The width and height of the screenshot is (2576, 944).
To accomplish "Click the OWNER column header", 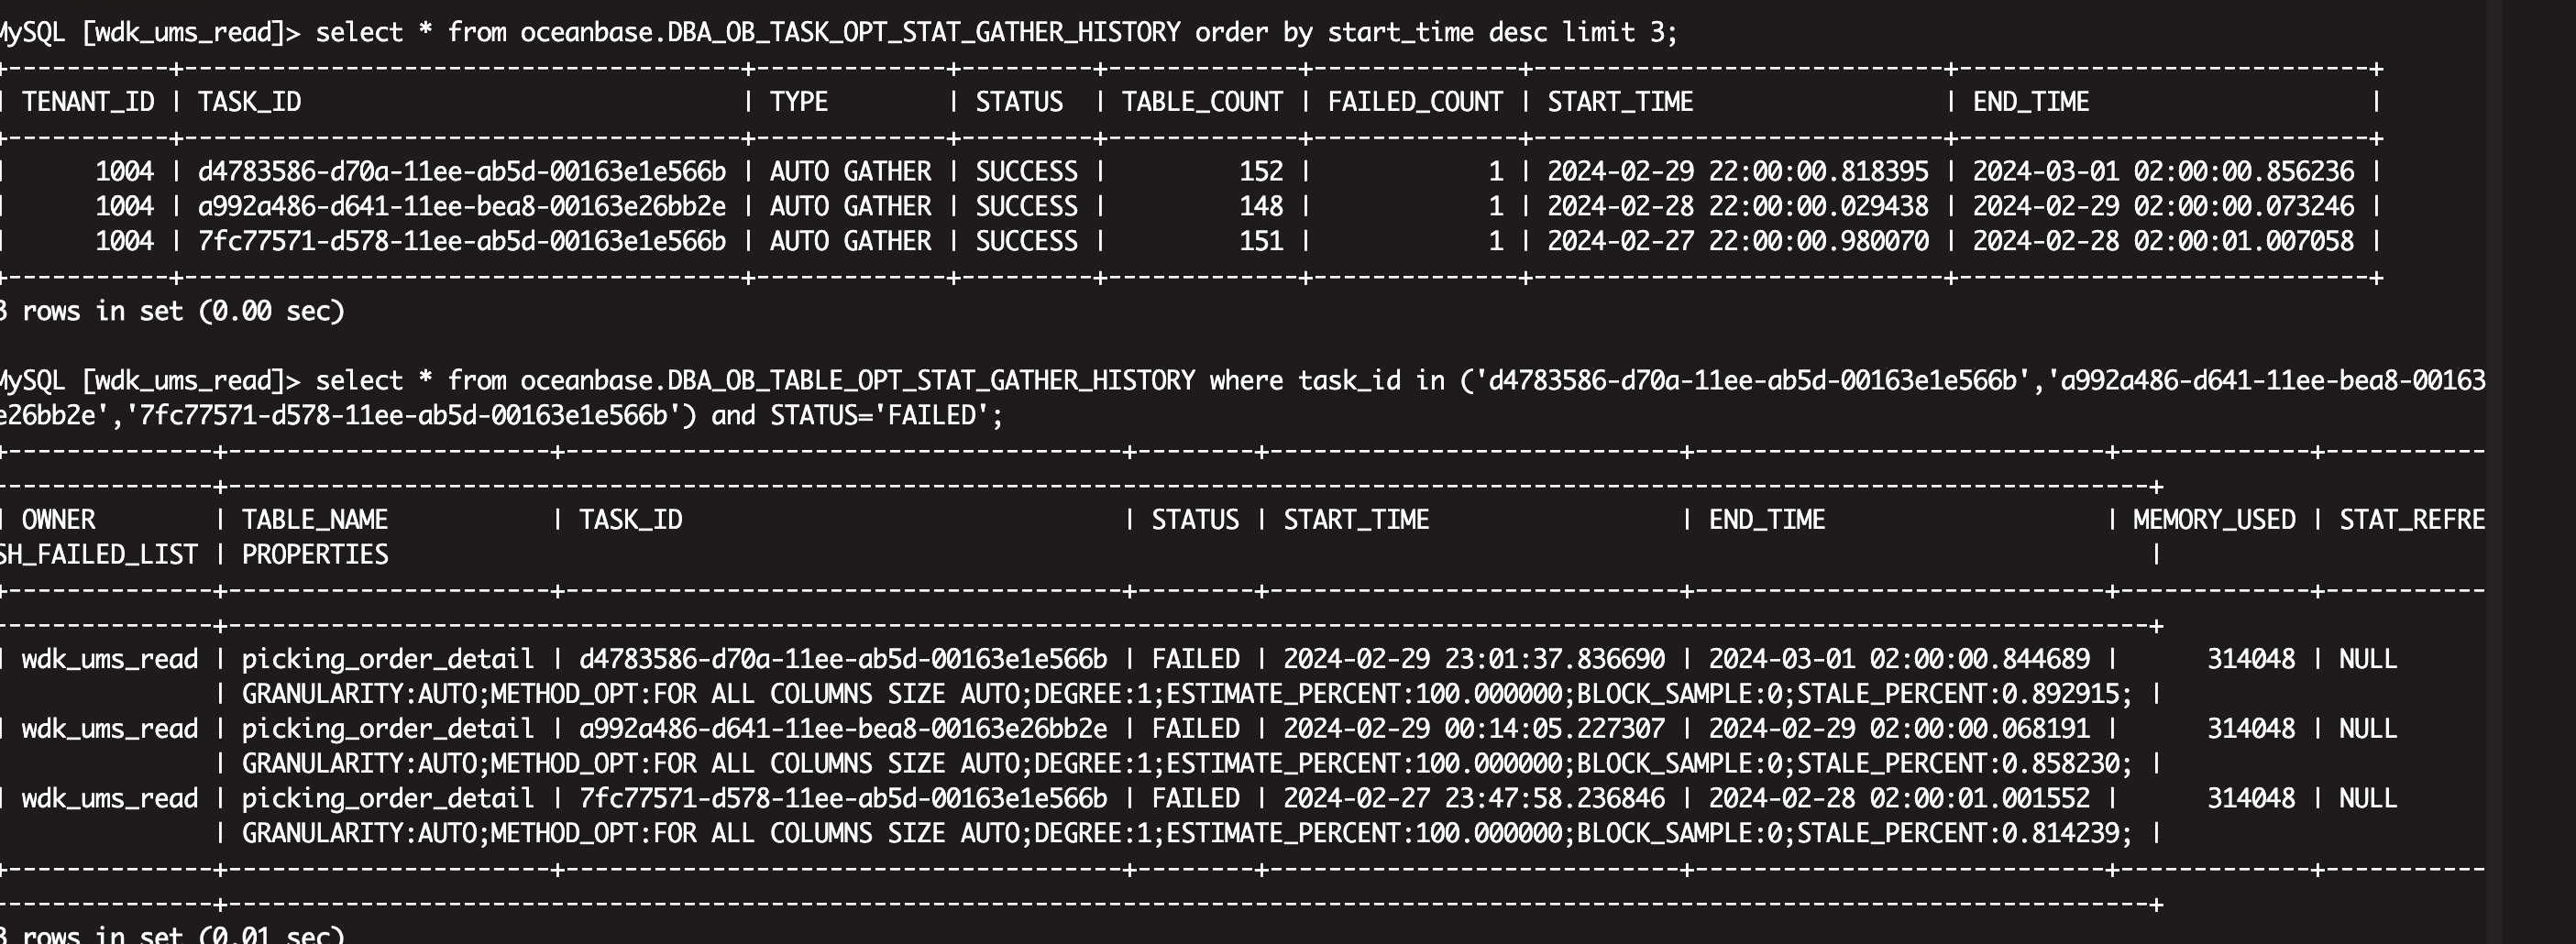I will point(58,520).
